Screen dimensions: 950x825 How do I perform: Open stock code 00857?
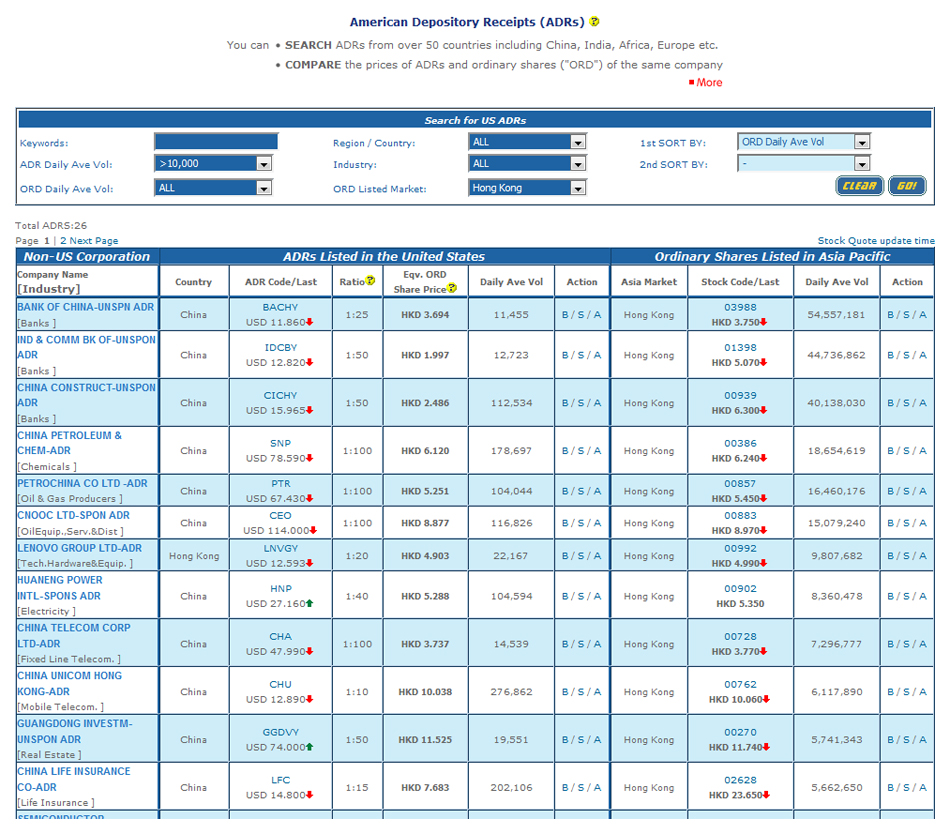tap(740, 483)
